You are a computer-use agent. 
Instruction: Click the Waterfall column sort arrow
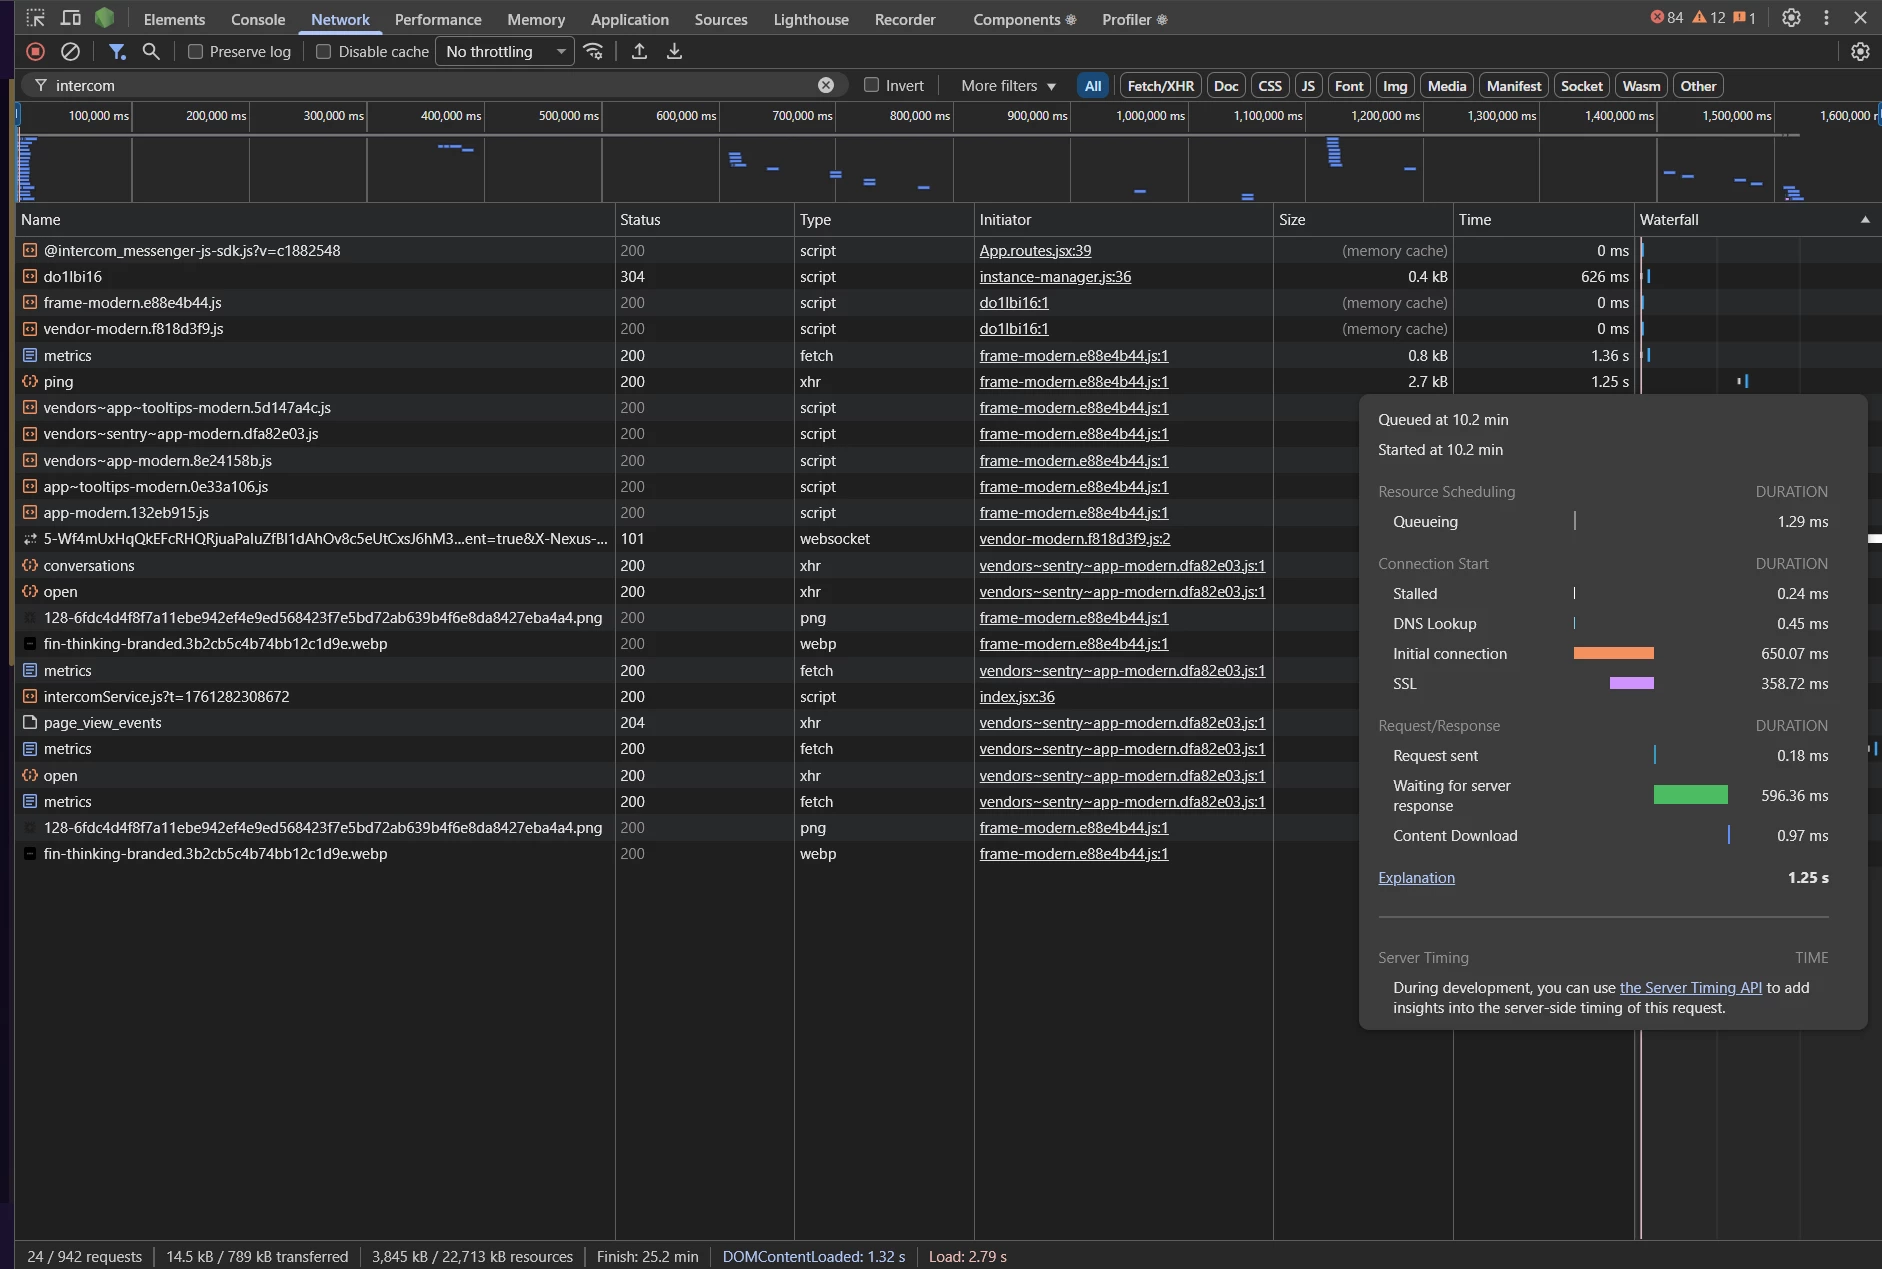pyautogui.click(x=1864, y=220)
